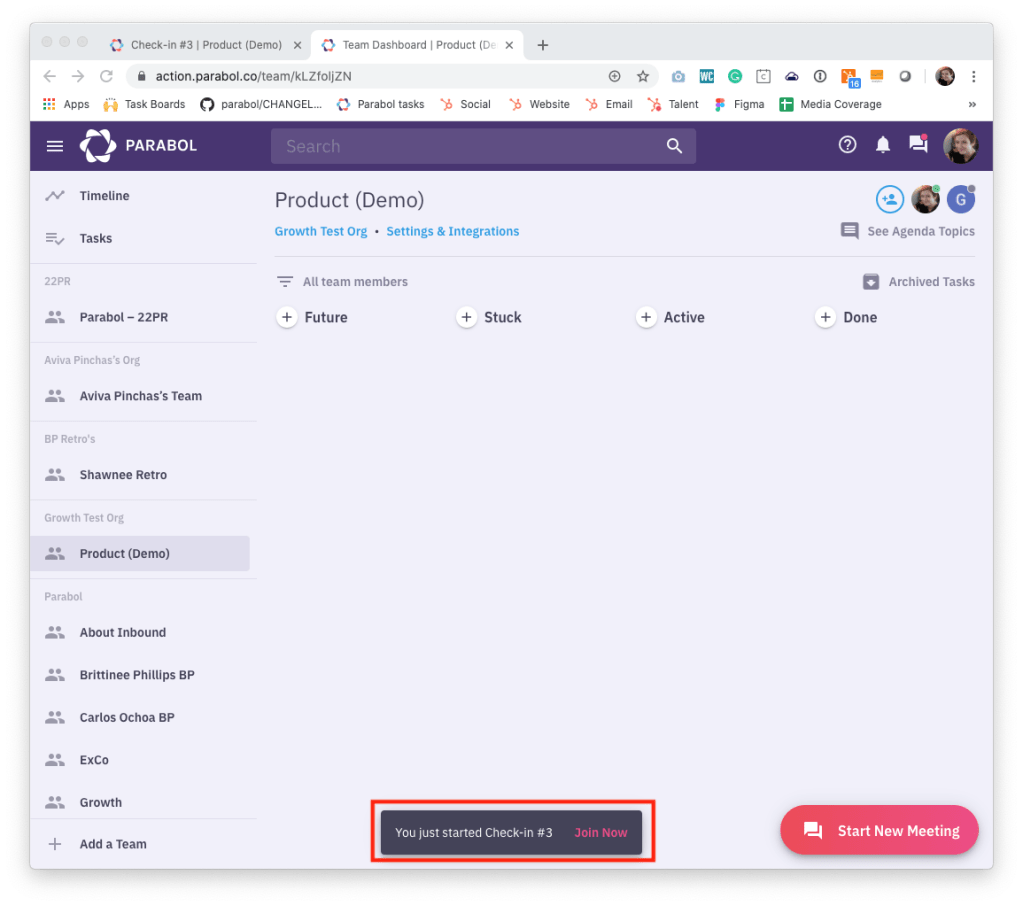Open the Talent bookmark
The height and width of the screenshot is (906, 1023).
[673, 104]
